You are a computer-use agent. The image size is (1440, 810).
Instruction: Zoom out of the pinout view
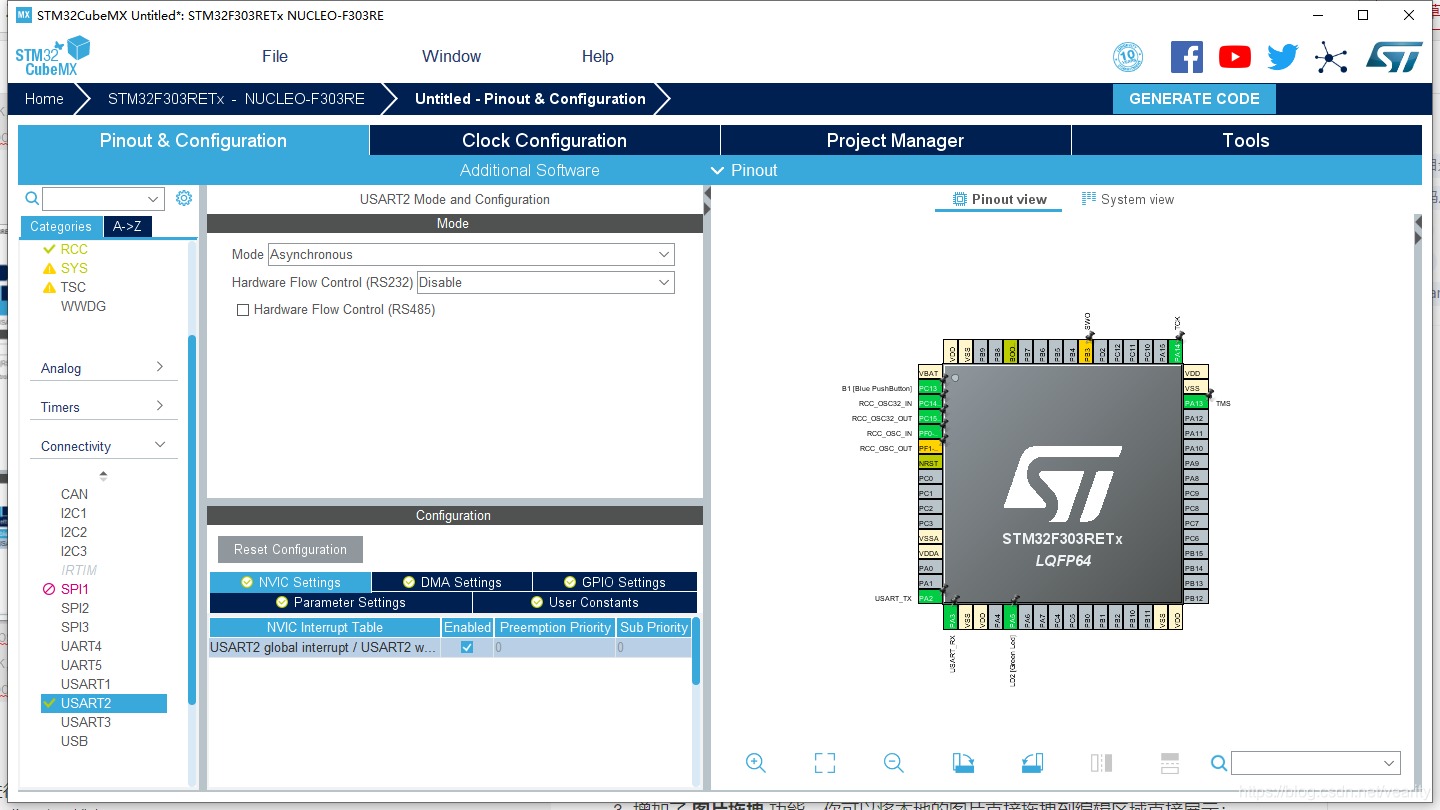(x=894, y=763)
